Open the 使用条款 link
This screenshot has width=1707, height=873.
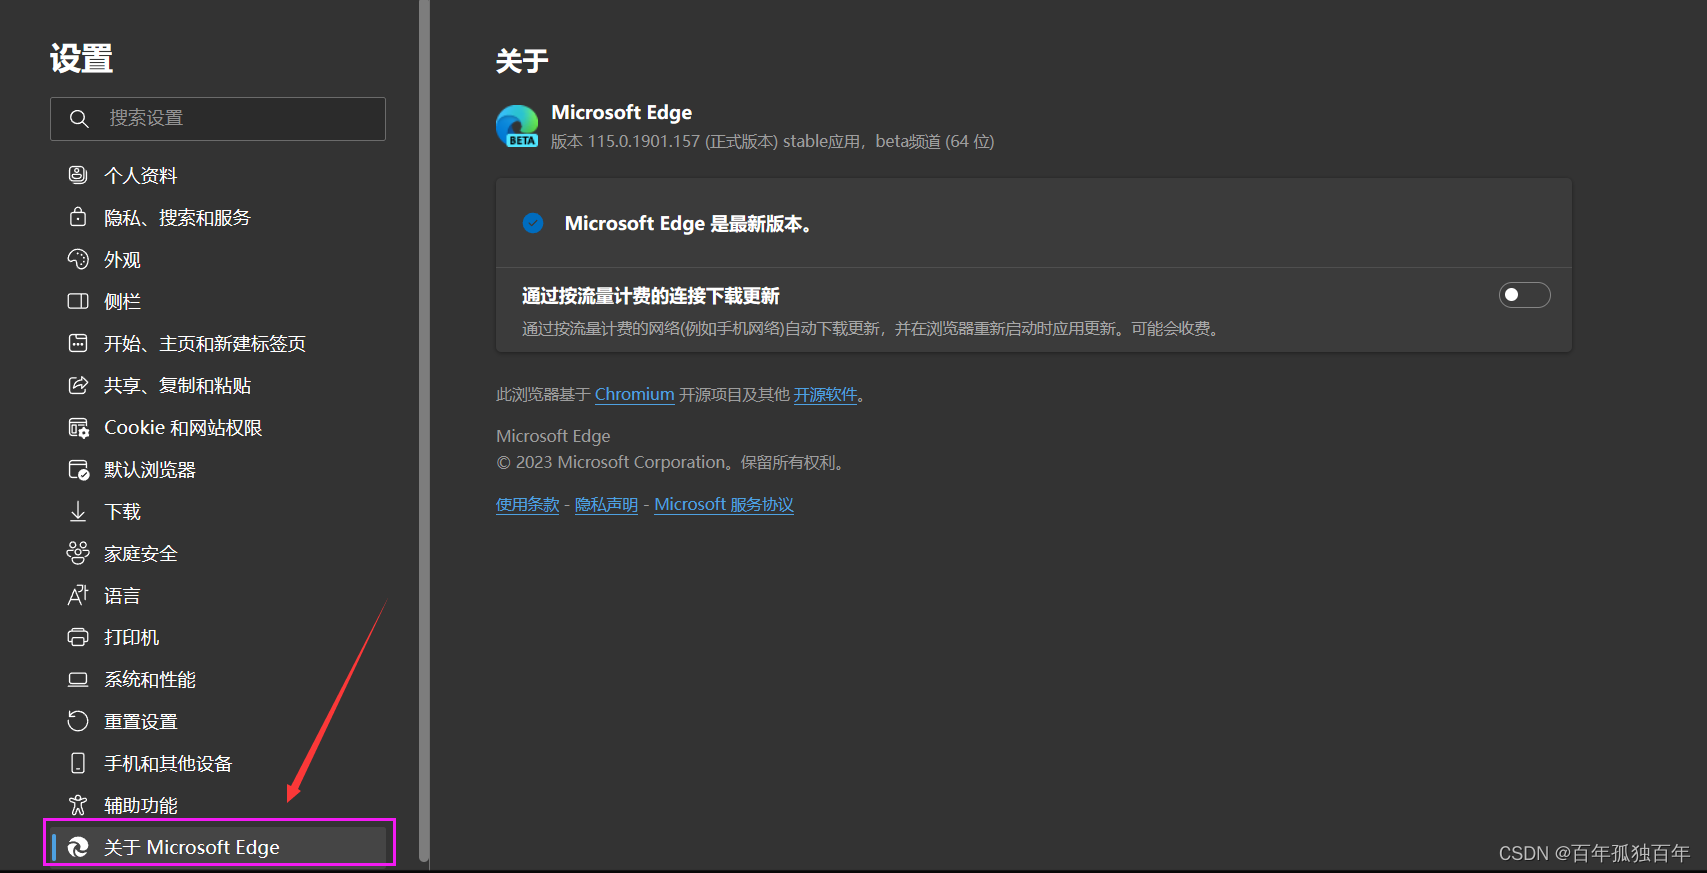coord(527,504)
